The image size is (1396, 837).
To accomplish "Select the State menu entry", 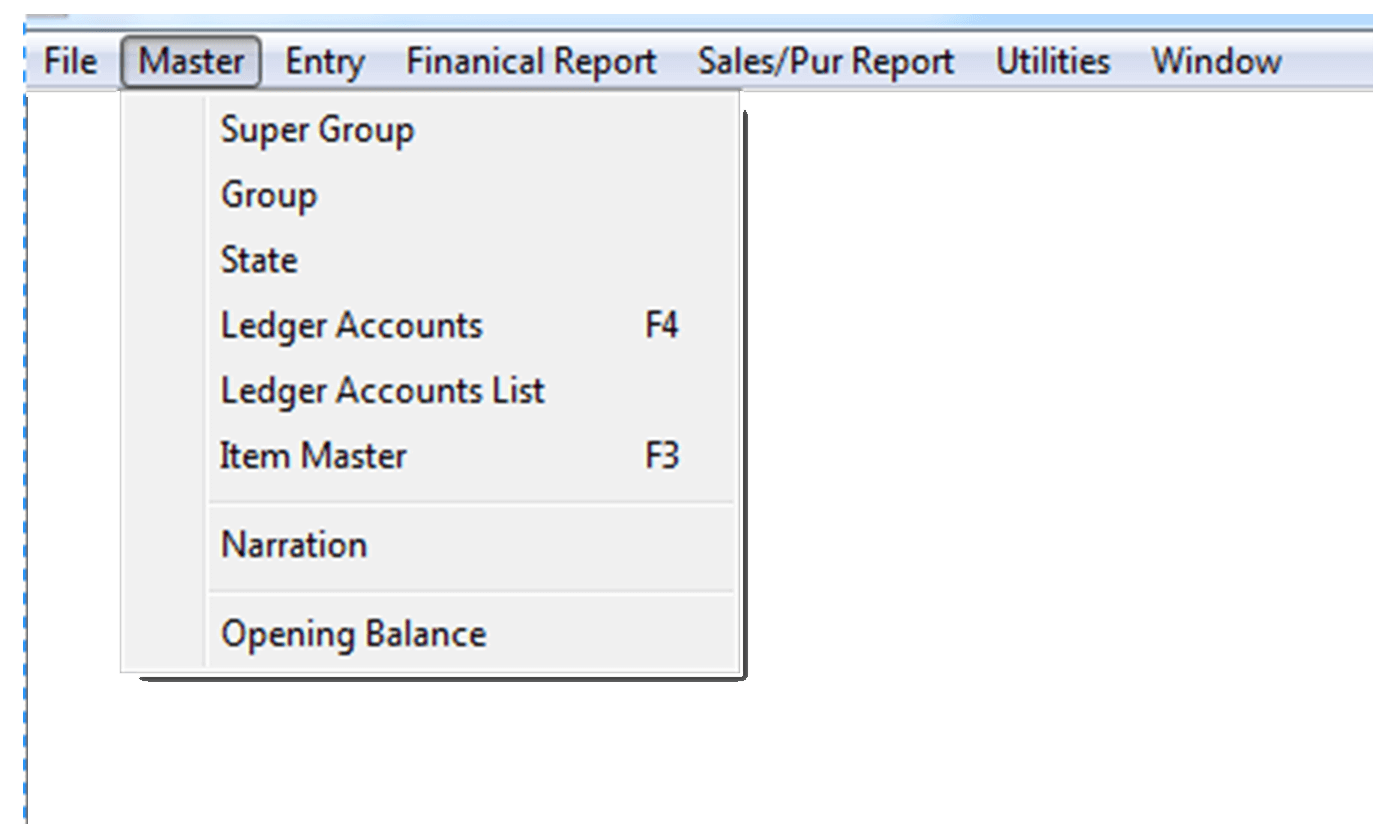I will 472,260.
